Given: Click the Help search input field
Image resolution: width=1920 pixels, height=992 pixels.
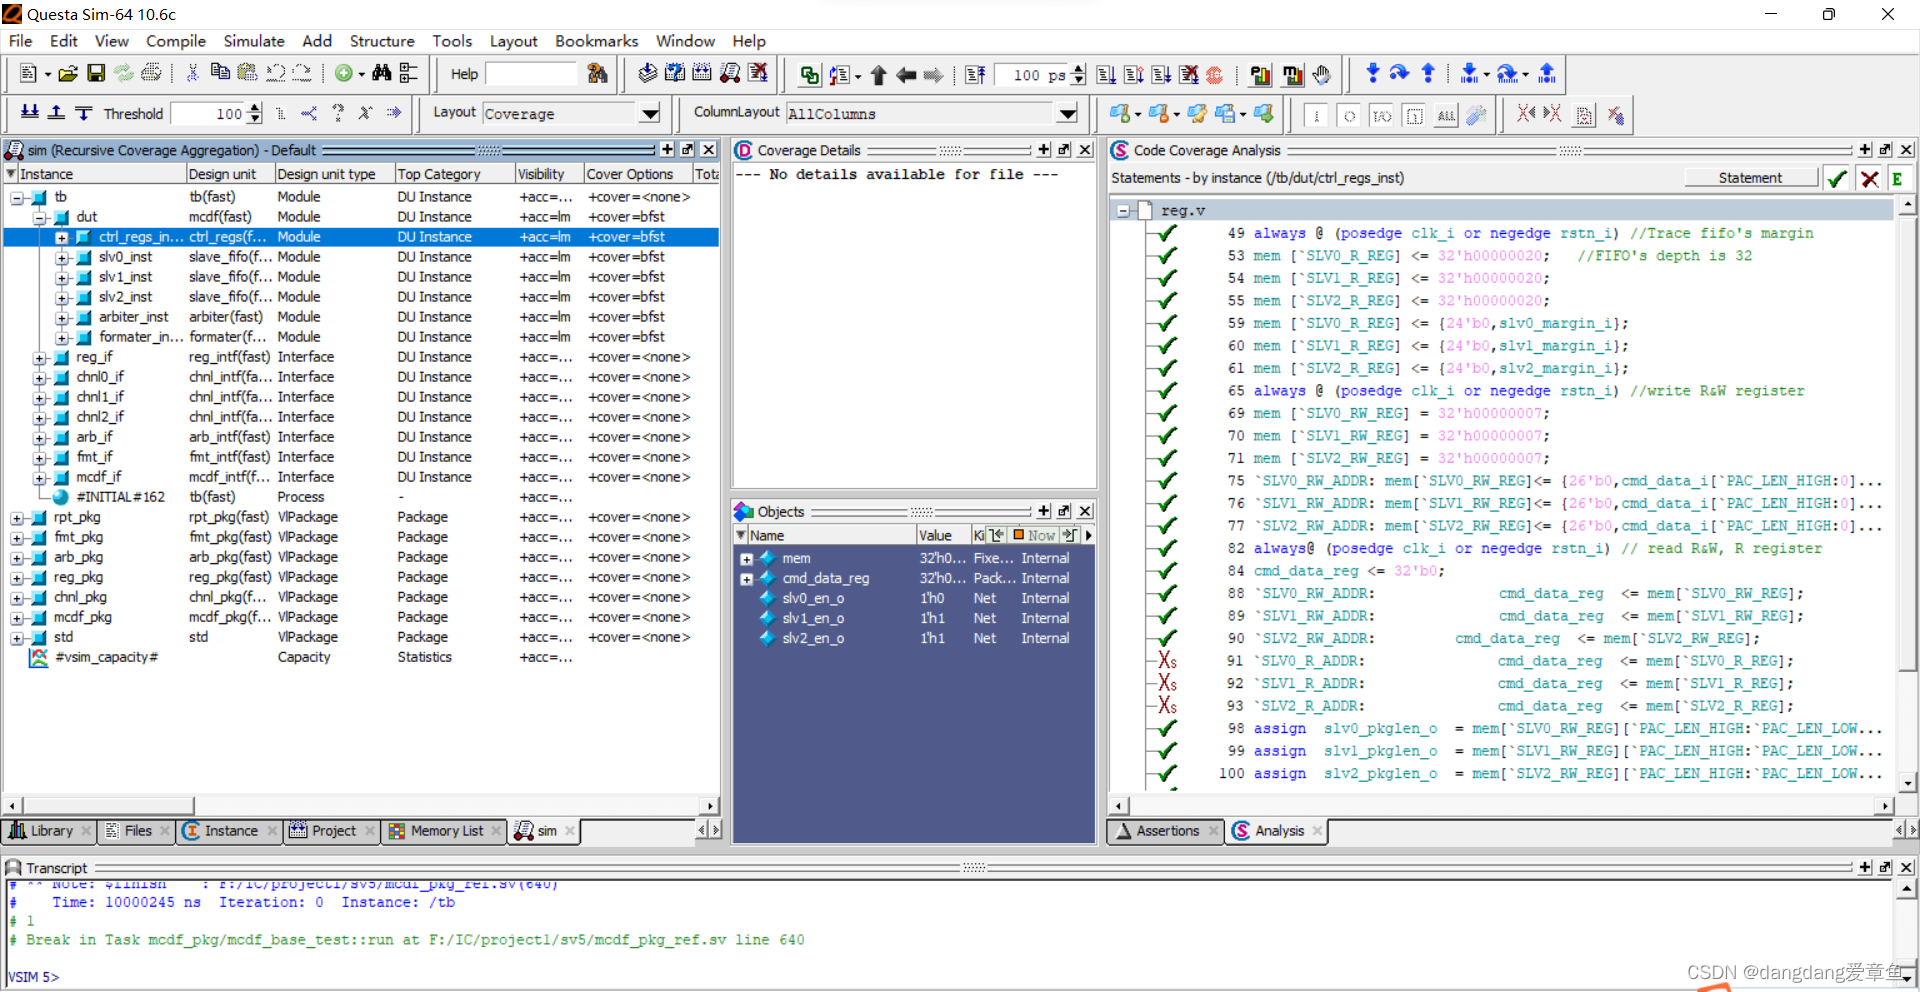Looking at the screenshot, I should [x=531, y=74].
